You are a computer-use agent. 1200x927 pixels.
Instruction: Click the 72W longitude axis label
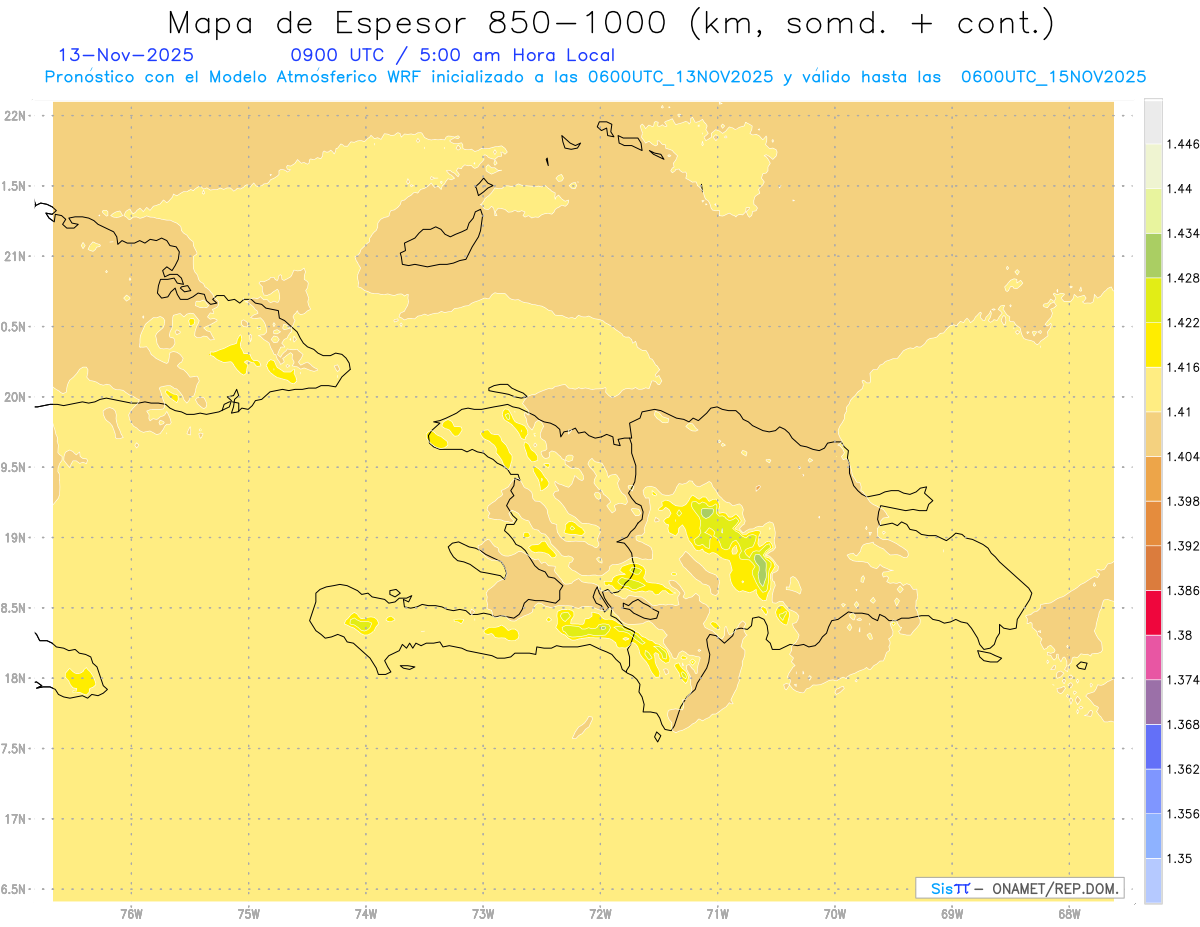[600, 914]
